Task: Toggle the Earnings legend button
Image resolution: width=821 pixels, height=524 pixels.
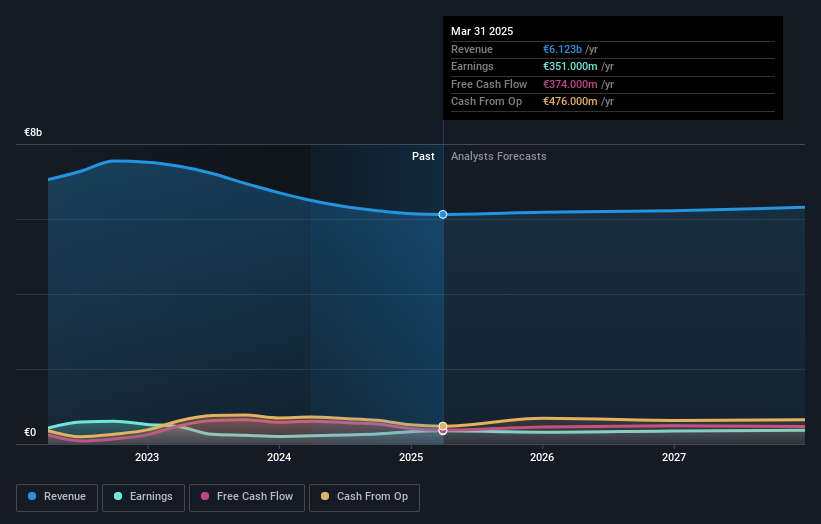Action: point(143,497)
